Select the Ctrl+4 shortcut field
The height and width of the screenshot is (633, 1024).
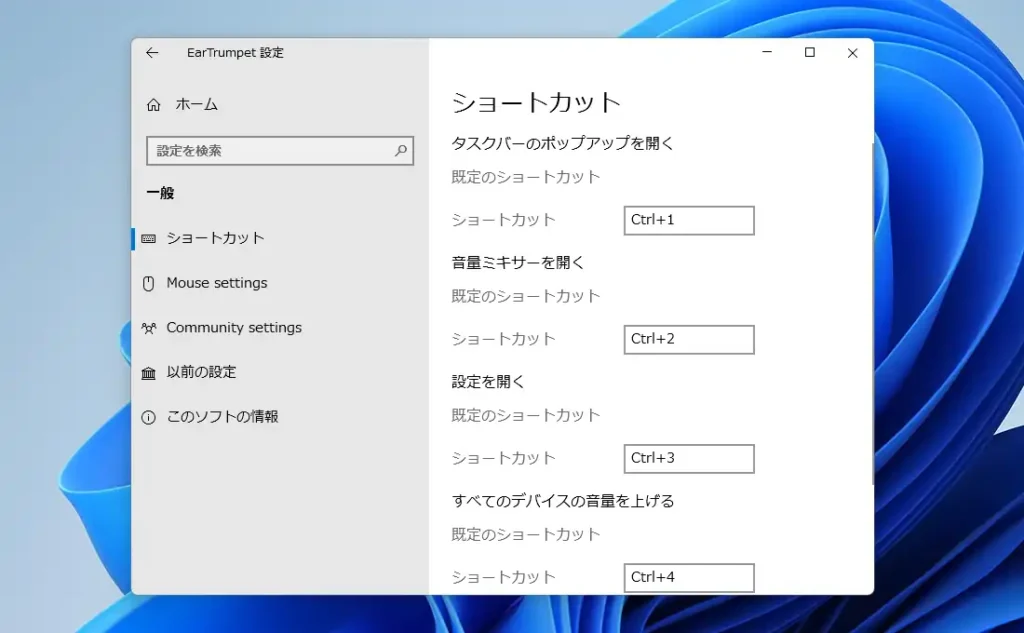[689, 577]
